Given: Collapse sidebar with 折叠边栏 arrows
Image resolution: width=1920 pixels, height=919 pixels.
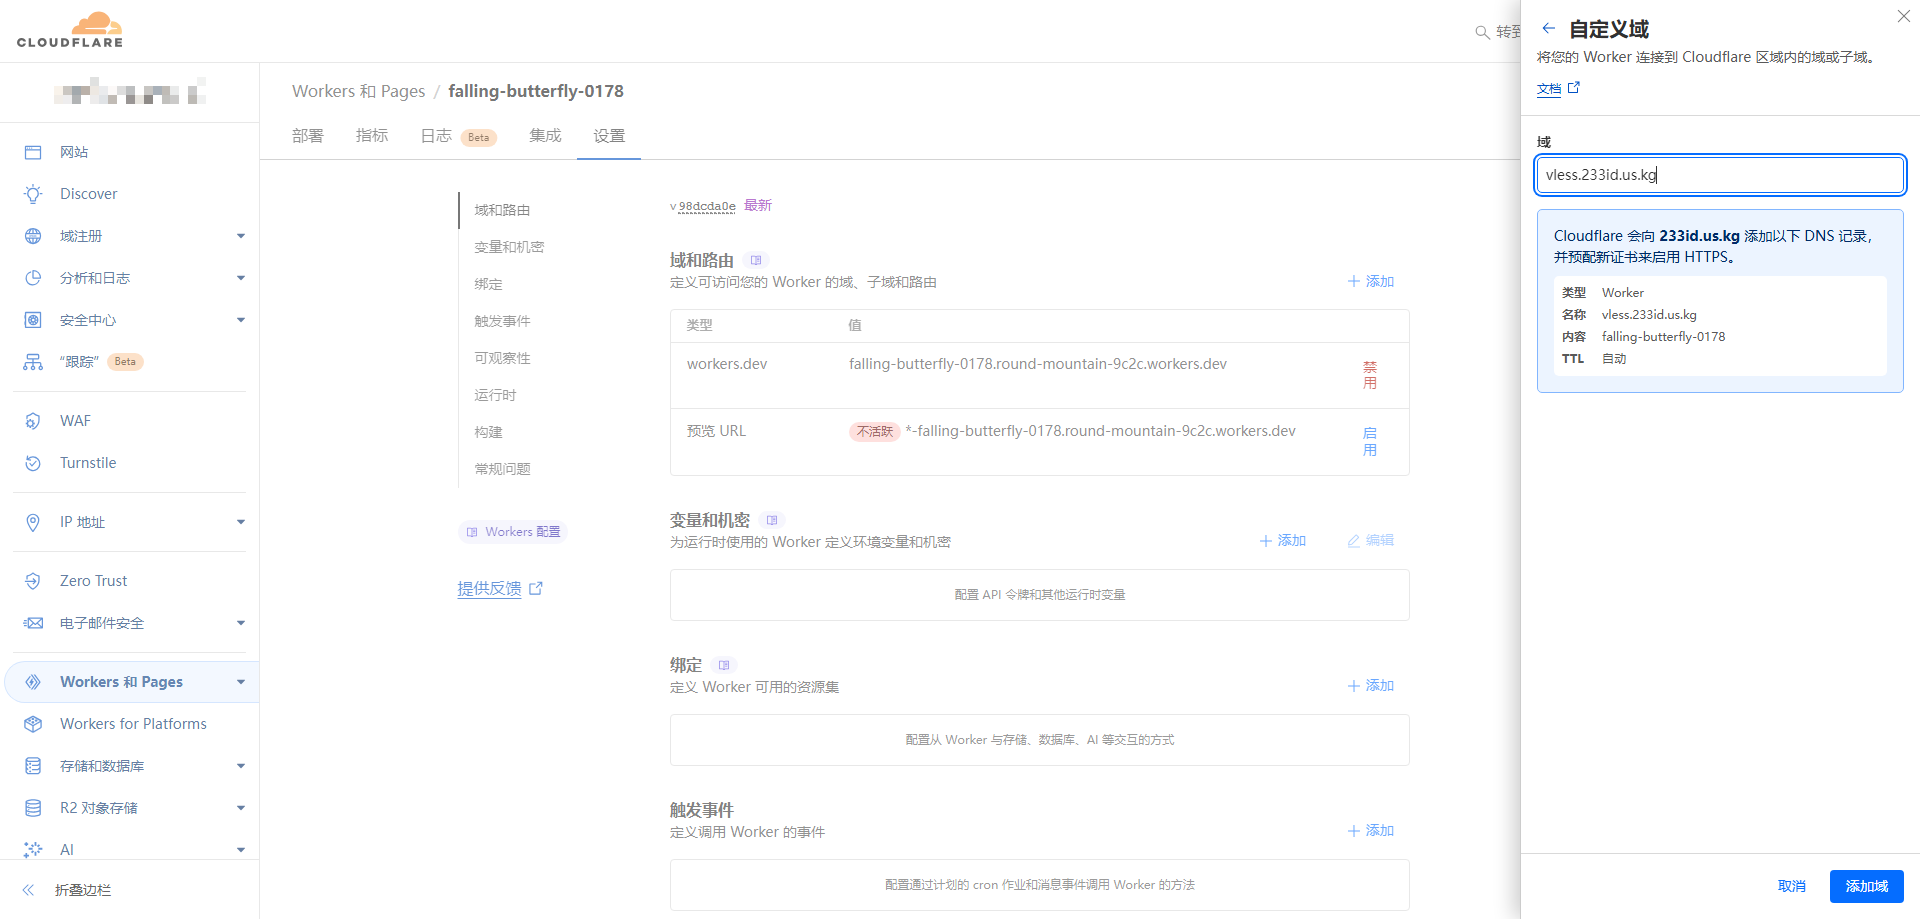Looking at the screenshot, I should [29, 890].
